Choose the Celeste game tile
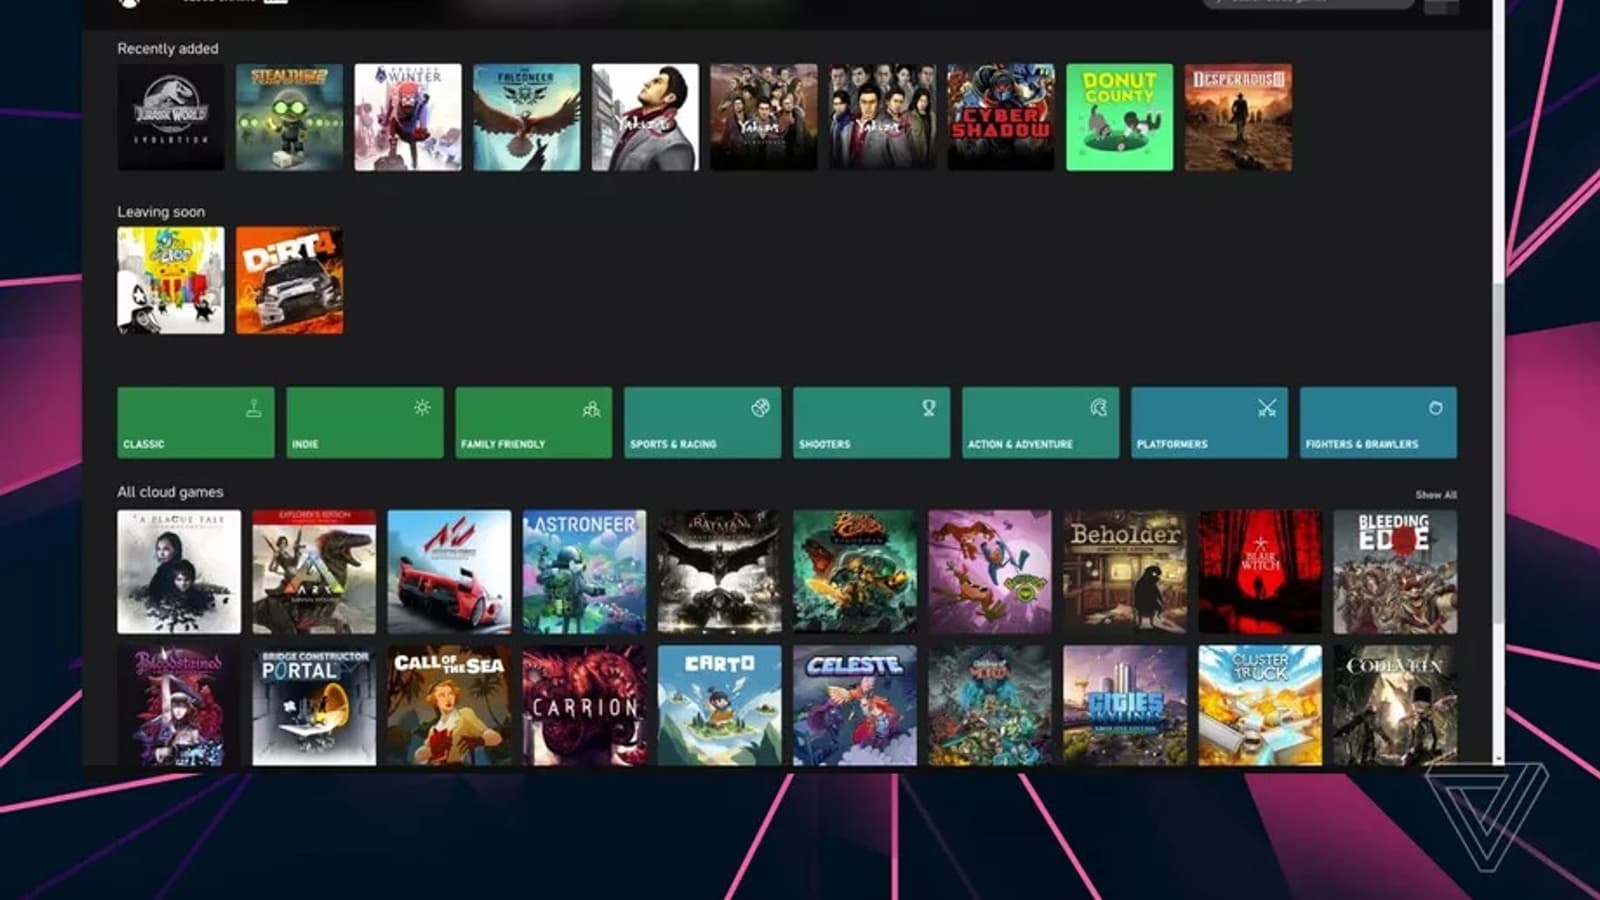This screenshot has width=1600, height=900. pos(855,705)
